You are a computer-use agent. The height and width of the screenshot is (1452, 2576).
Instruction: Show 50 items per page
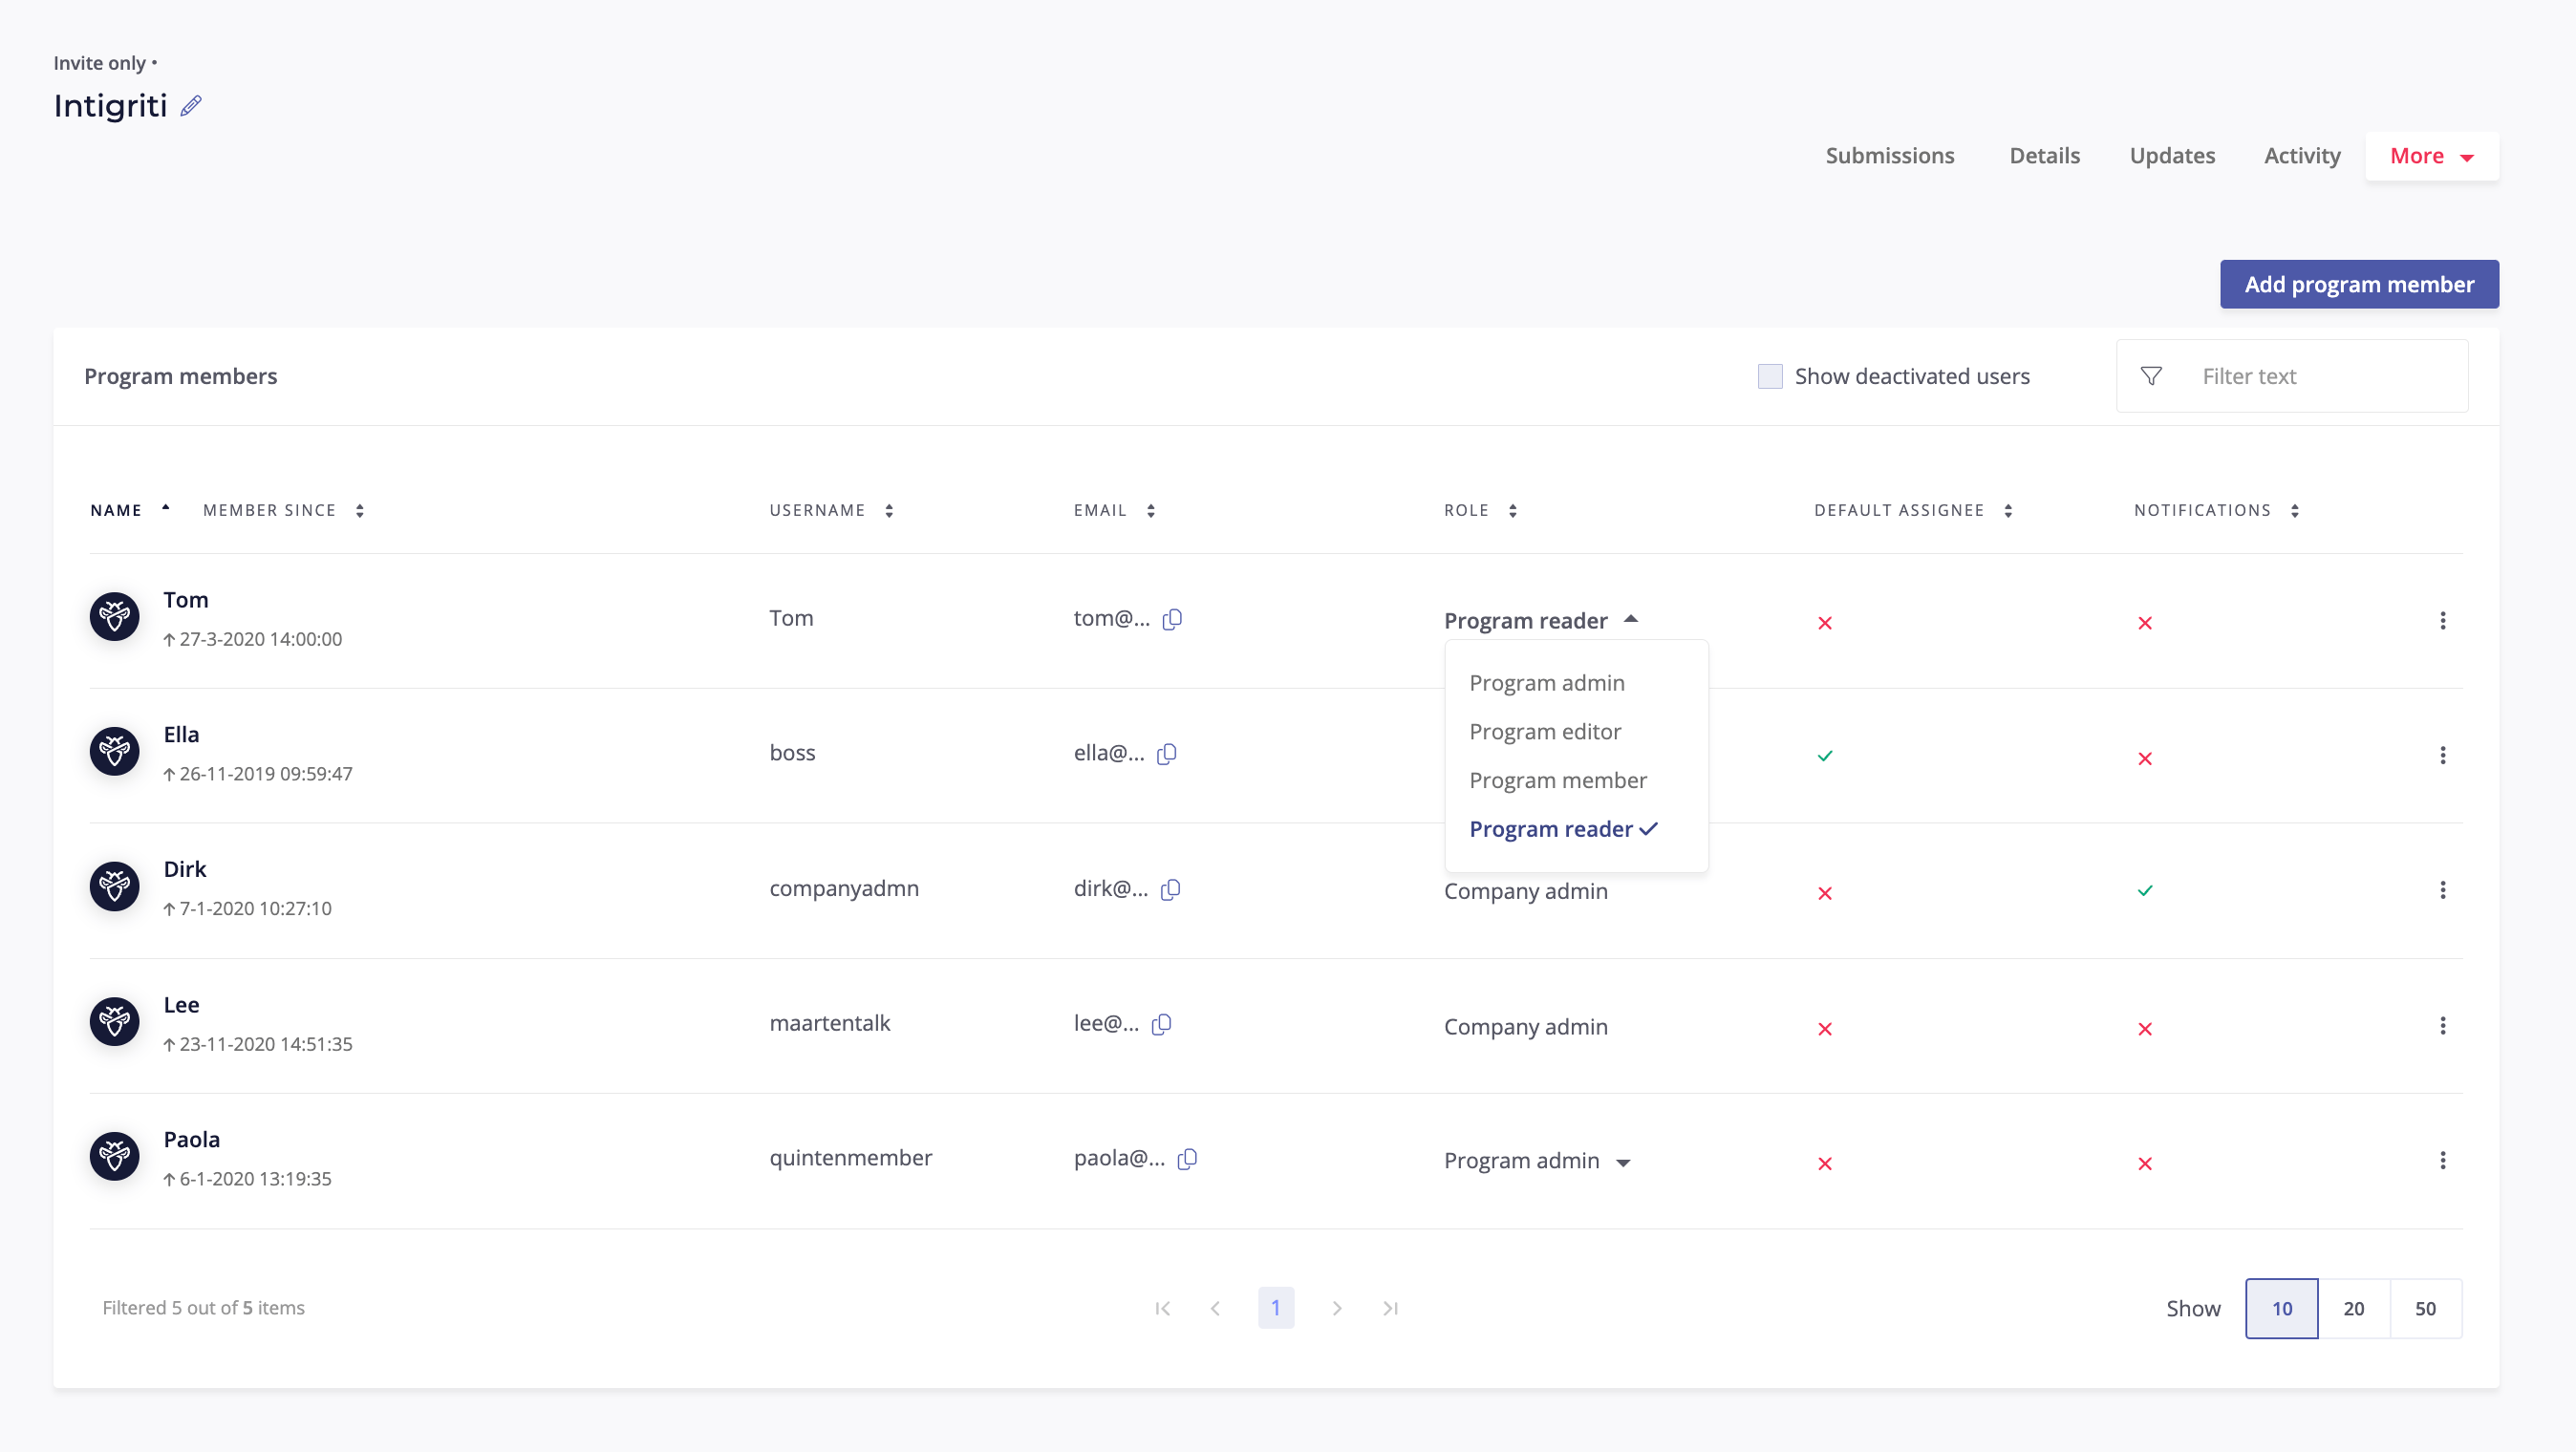[x=2425, y=1309]
